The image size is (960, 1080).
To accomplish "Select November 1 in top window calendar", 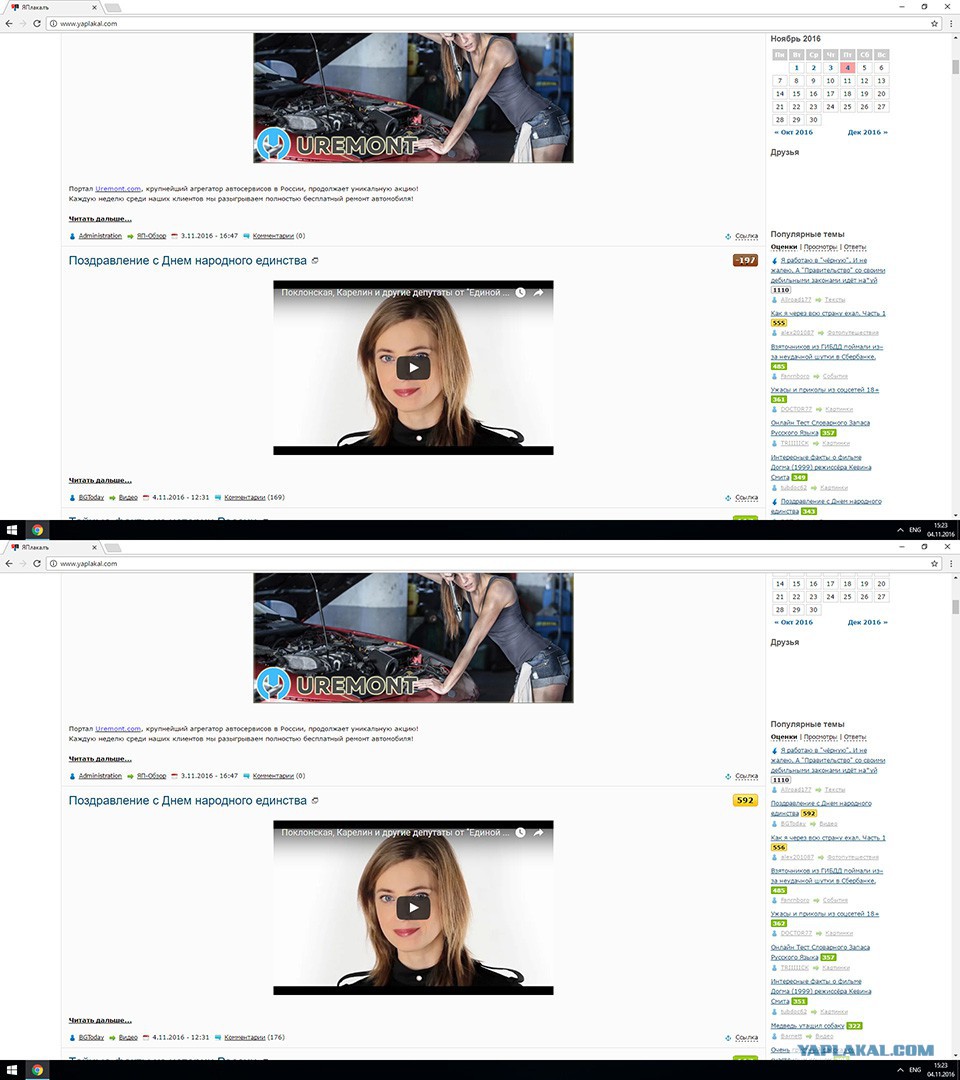I will click(x=797, y=68).
